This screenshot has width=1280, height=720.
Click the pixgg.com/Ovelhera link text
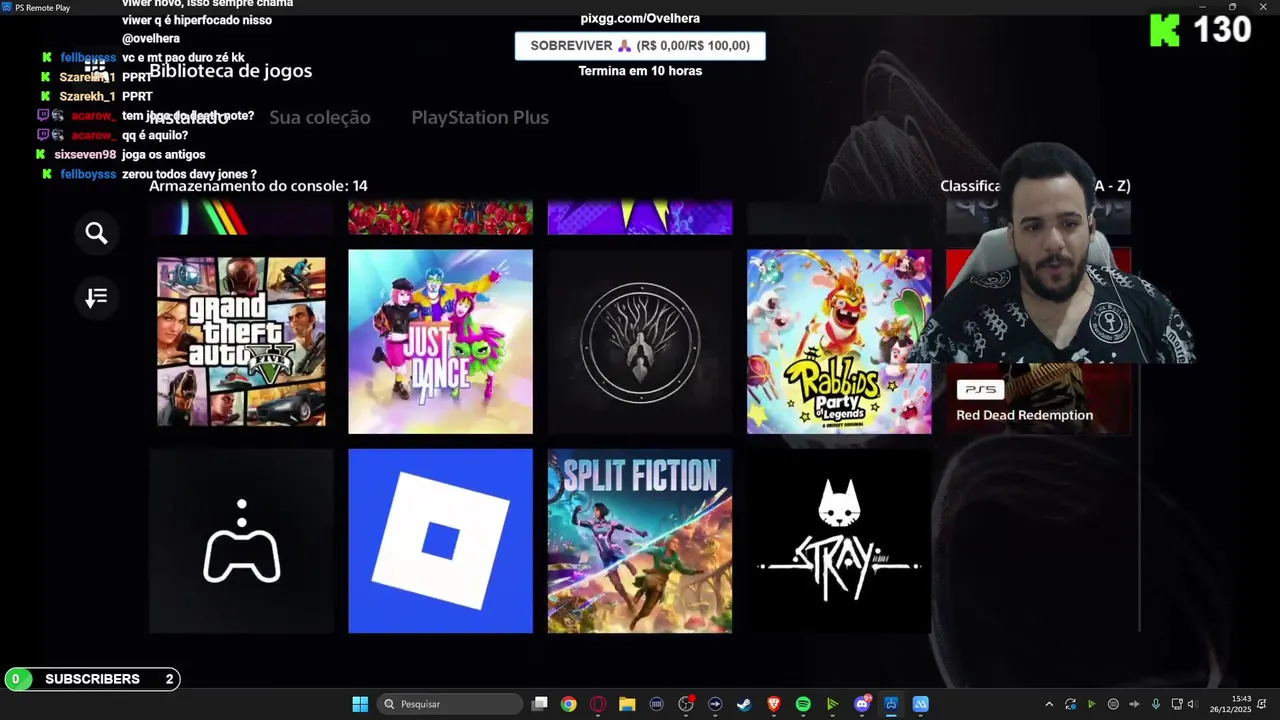(640, 18)
